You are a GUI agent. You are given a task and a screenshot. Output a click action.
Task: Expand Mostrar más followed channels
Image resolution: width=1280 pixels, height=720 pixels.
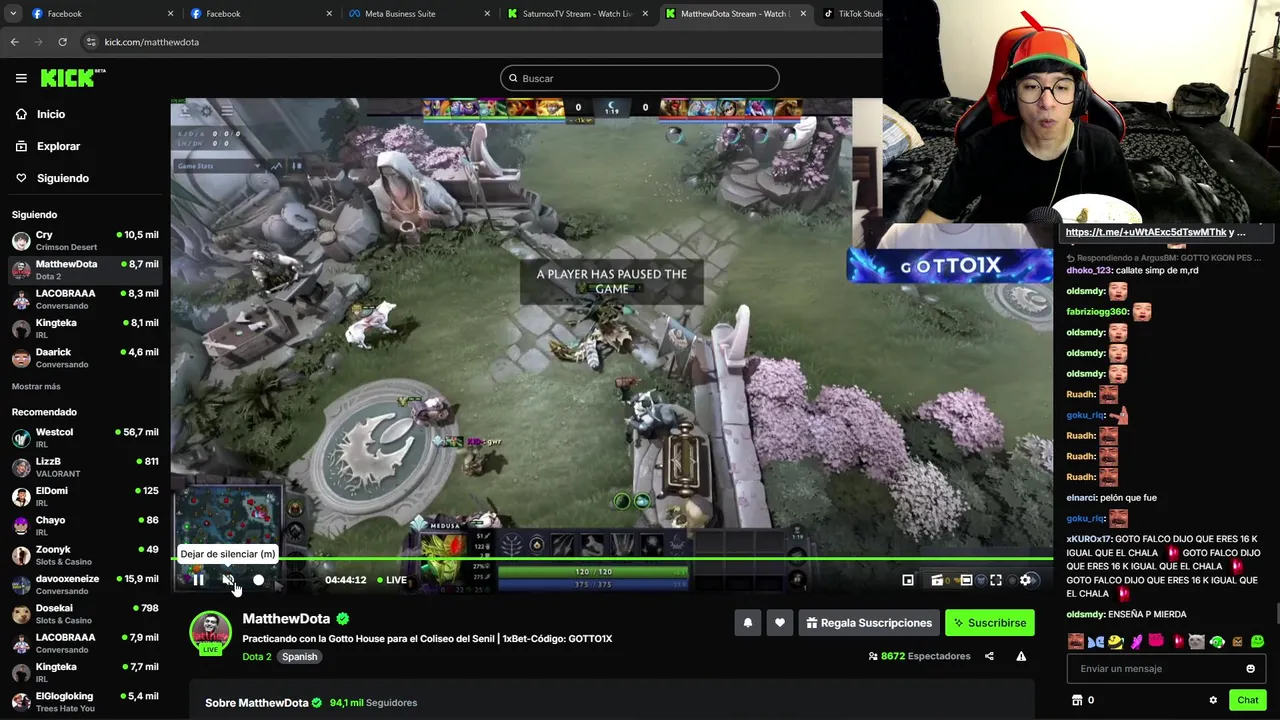coord(36,386)
